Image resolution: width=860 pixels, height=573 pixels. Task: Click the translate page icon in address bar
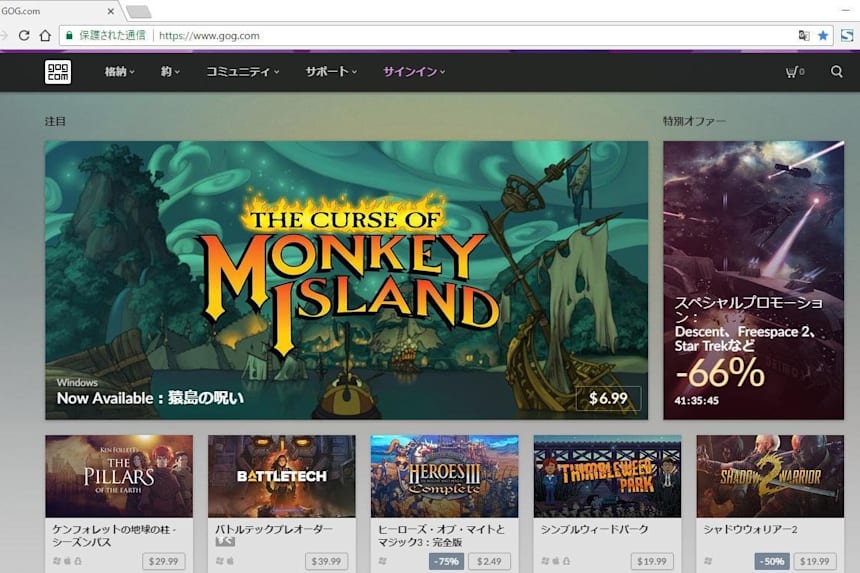pos(804,36)
